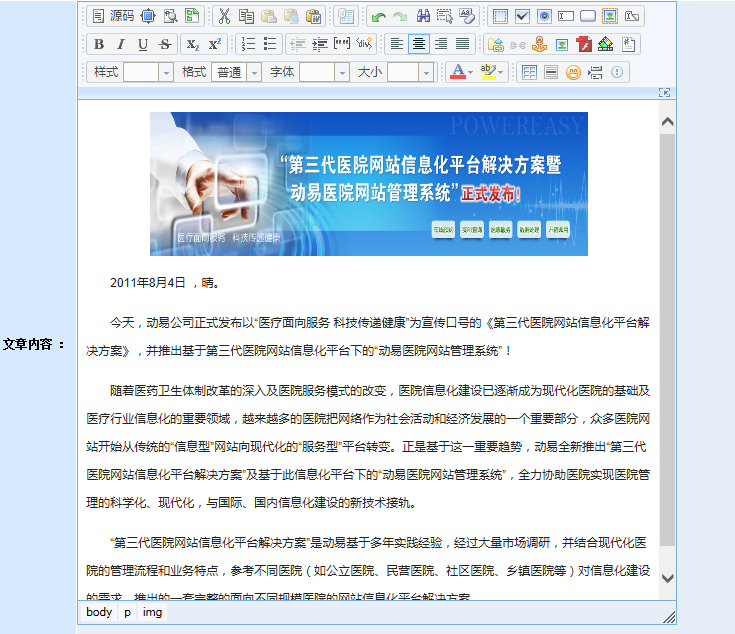Open the 样式 style dropdown

point(166,72)
